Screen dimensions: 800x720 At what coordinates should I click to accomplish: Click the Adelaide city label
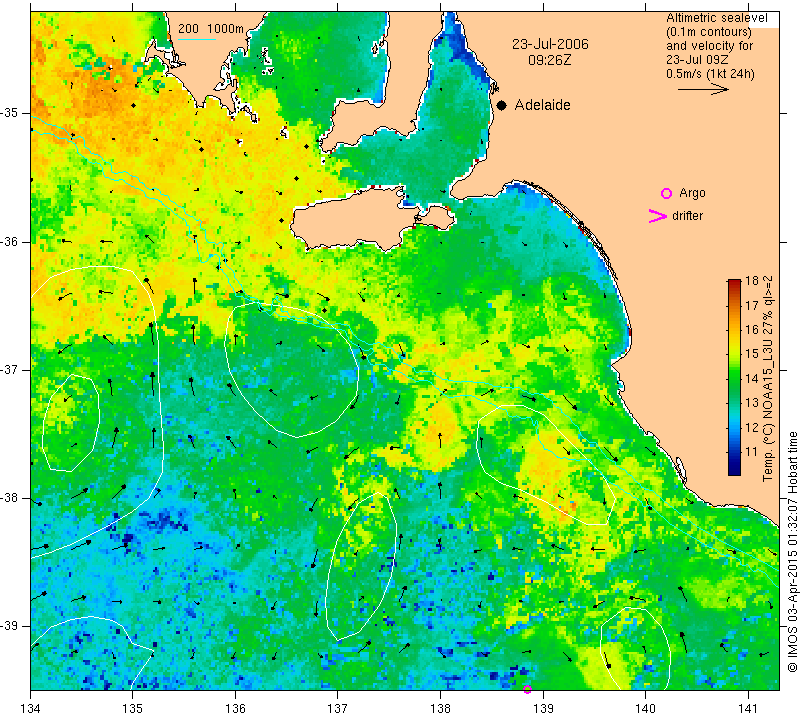[542, 105]
